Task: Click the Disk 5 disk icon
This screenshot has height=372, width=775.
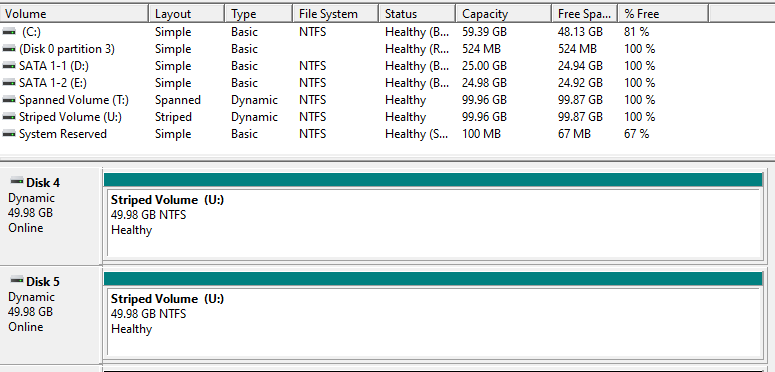Action: 17,280
